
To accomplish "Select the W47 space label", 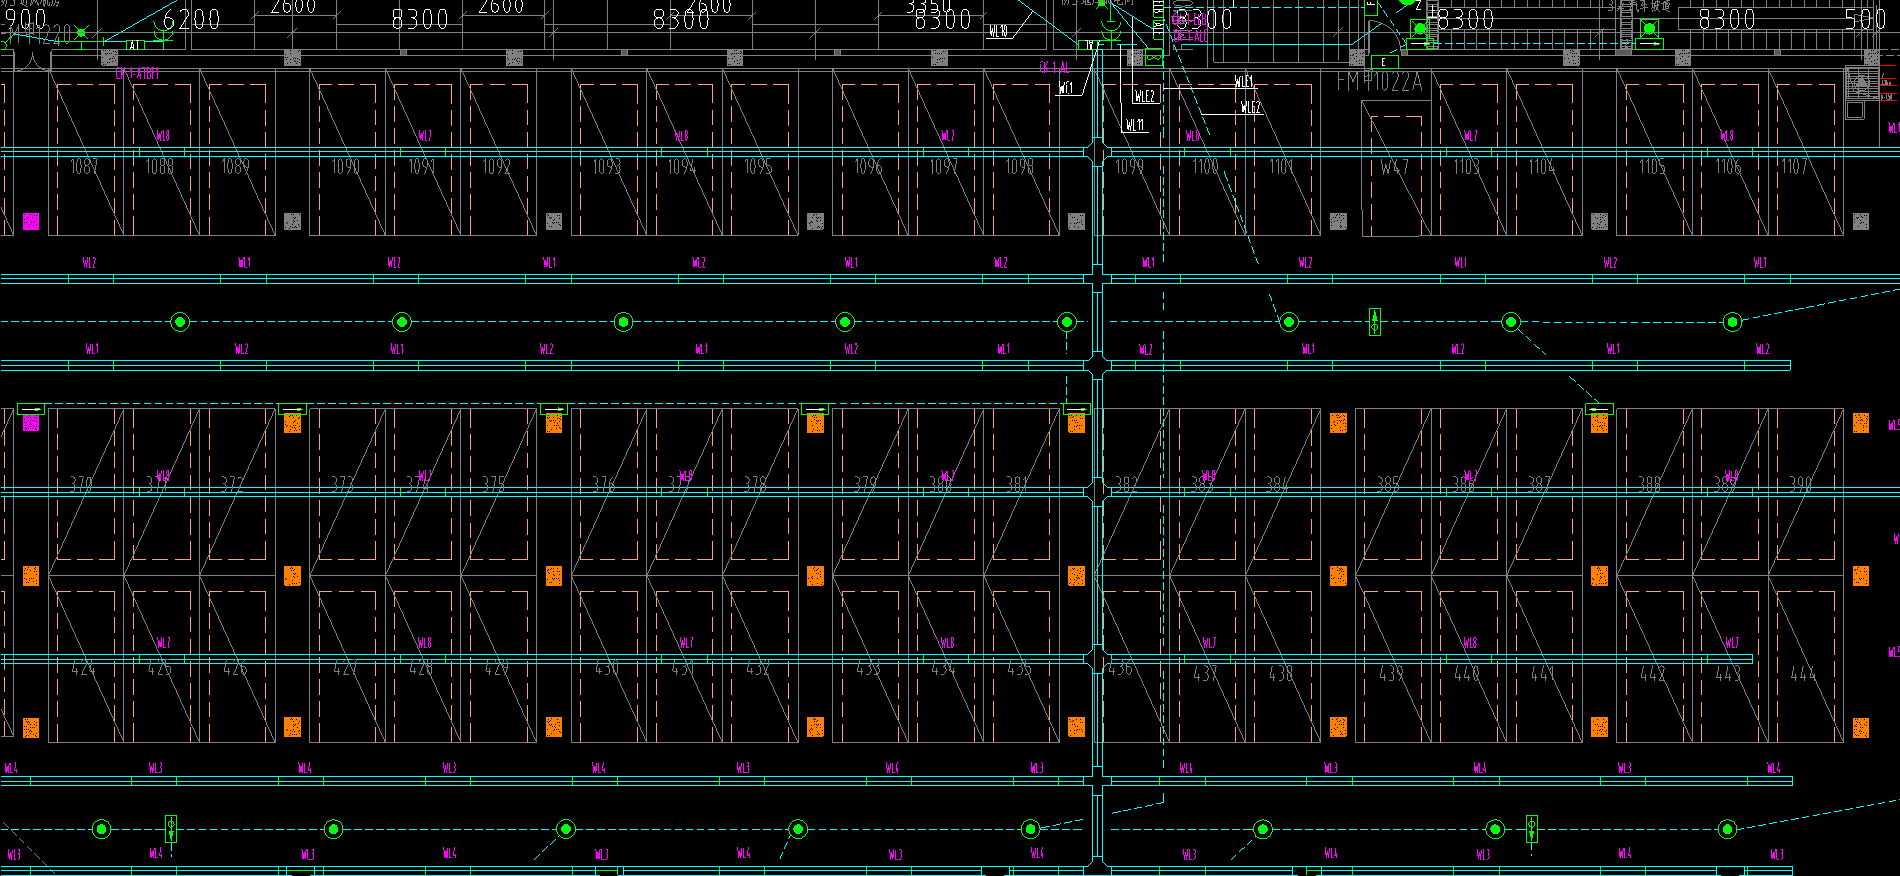I will pyautogui.click(x=1395, y=167).
